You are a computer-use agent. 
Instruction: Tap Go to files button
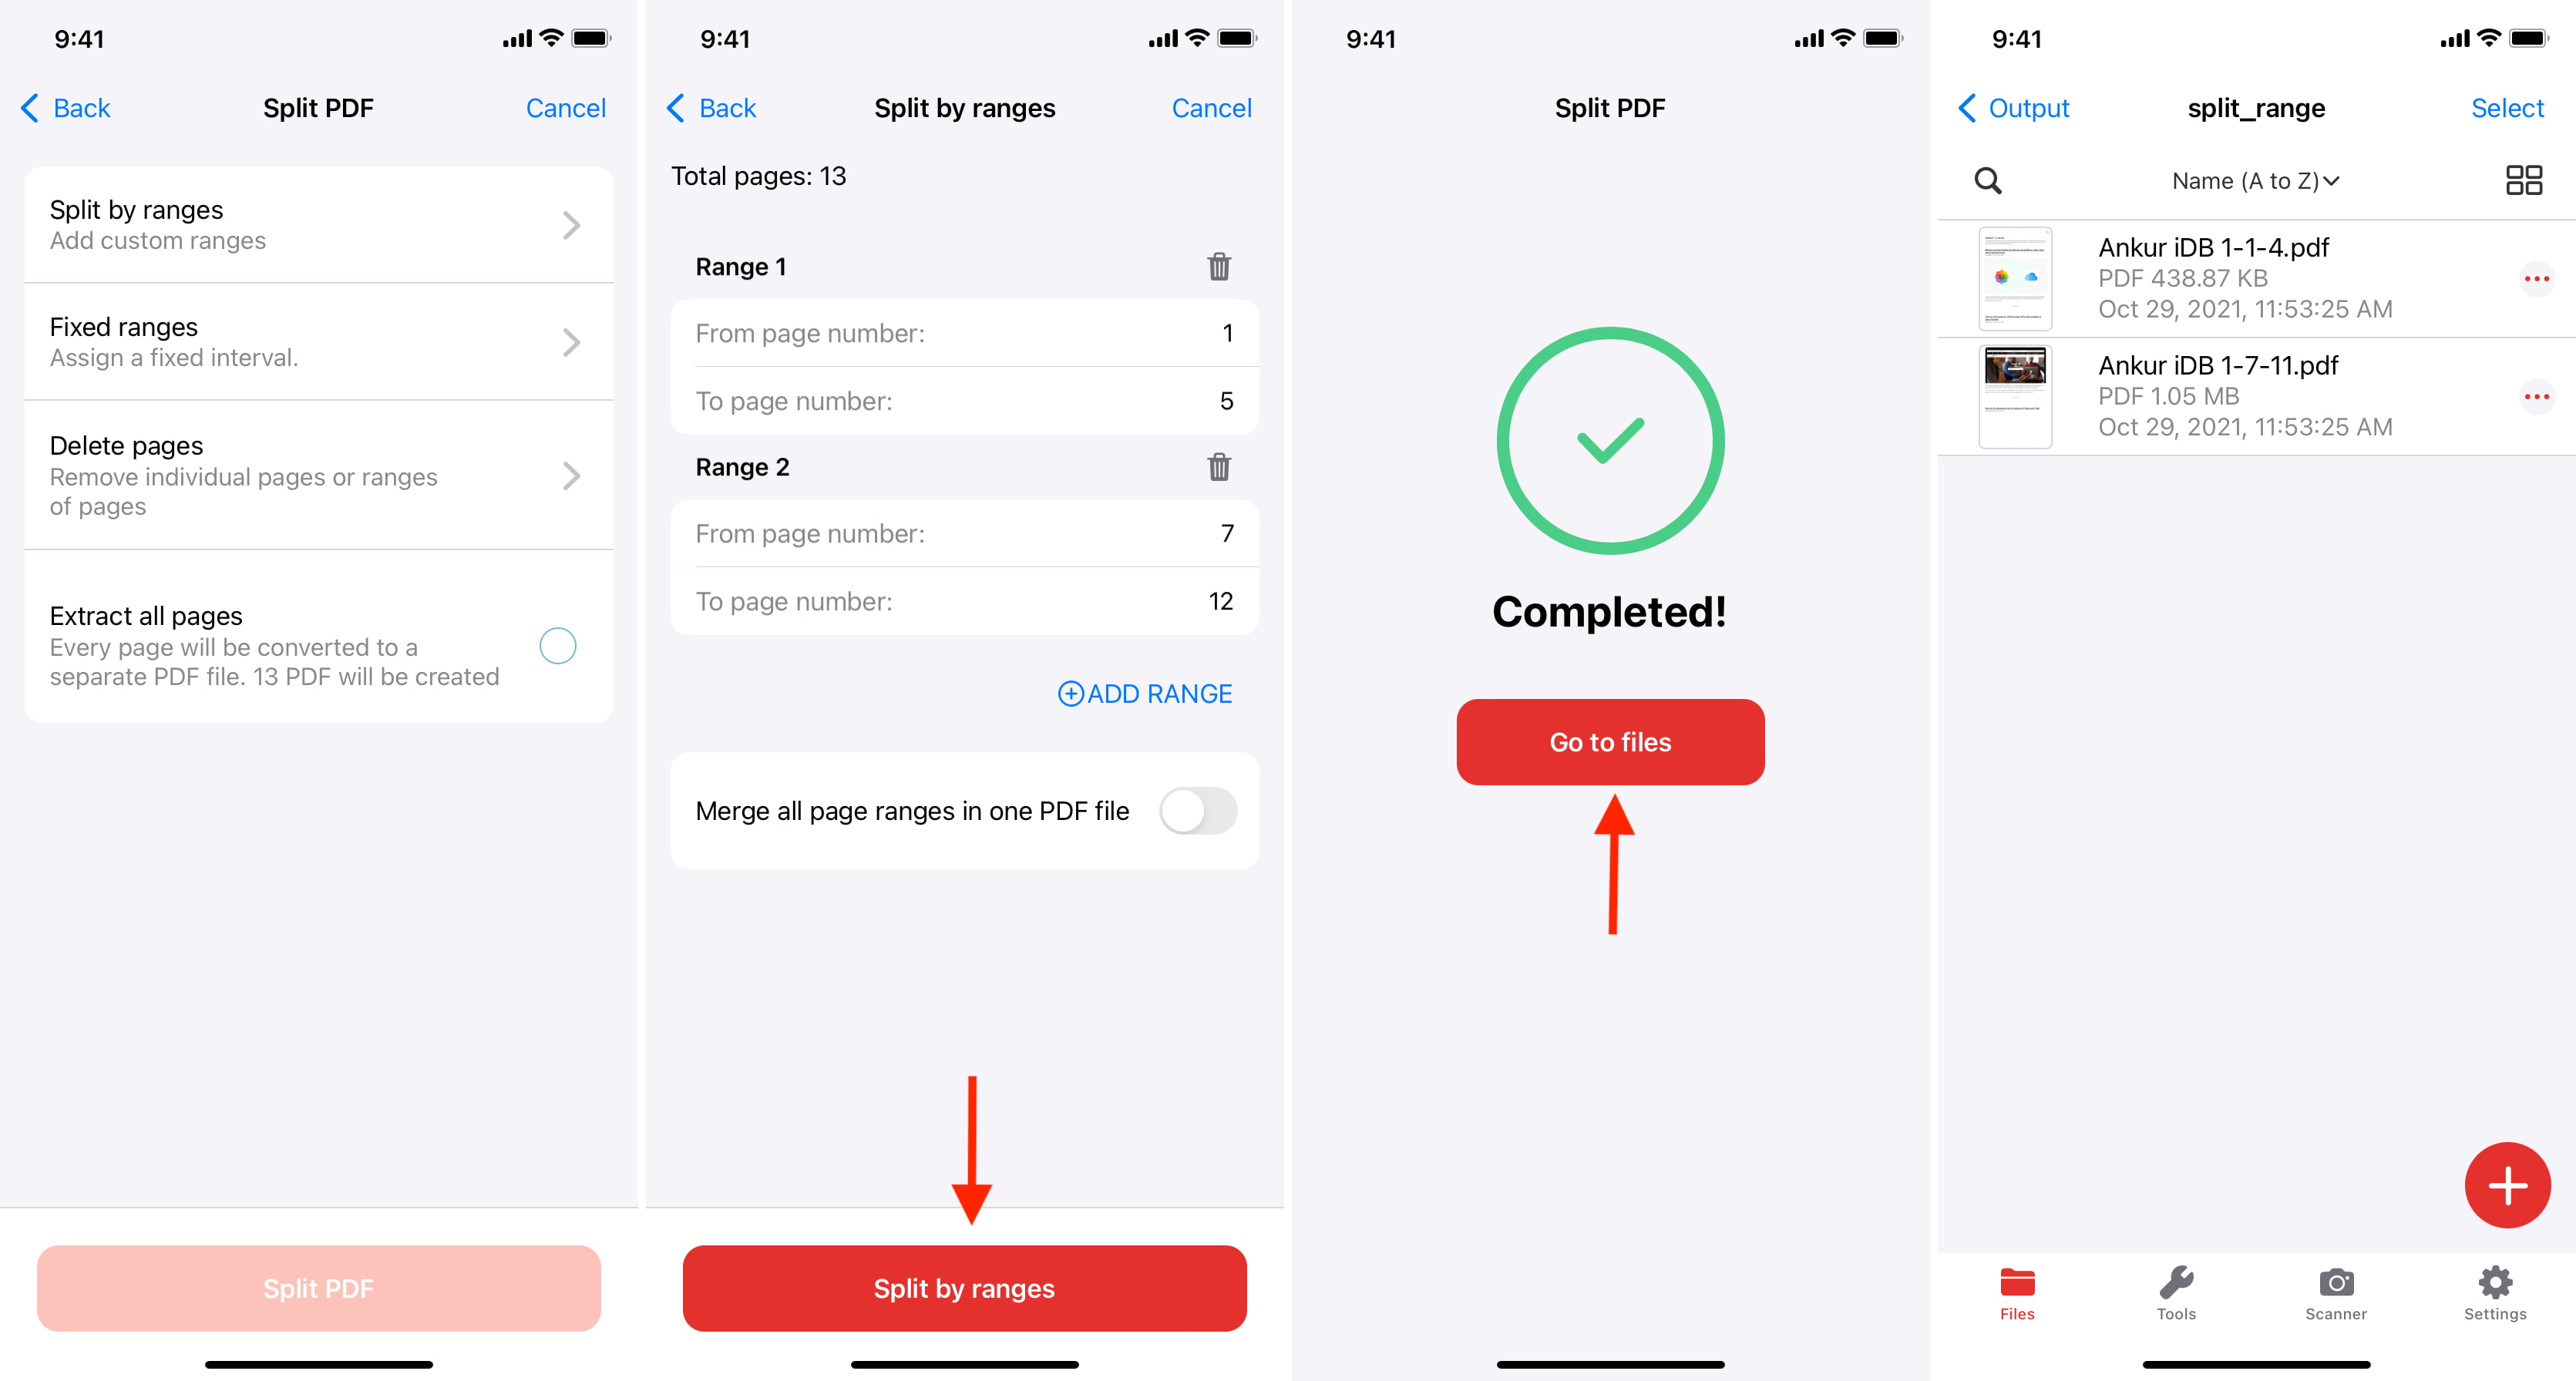coord(1609,741)
